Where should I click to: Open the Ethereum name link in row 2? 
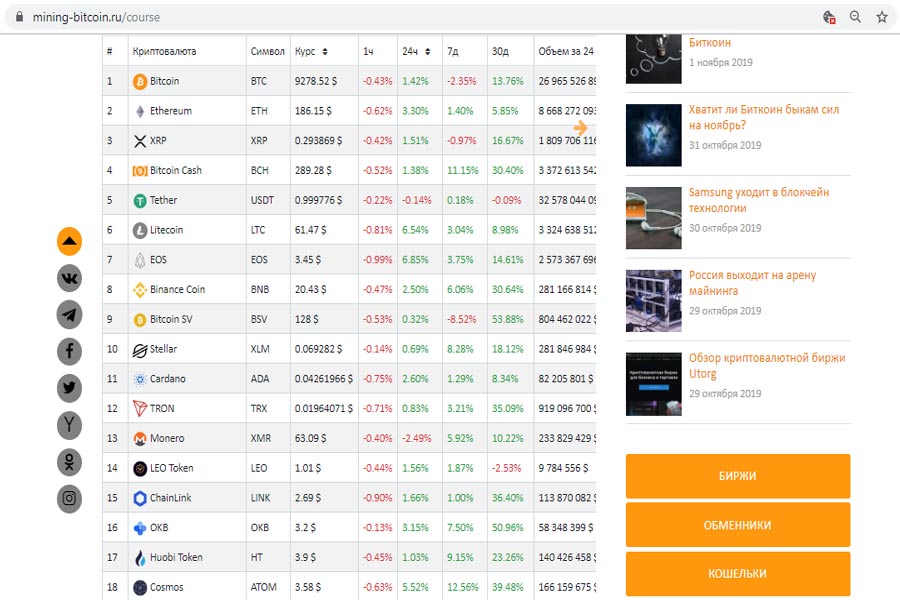click(x=170, y=111)
